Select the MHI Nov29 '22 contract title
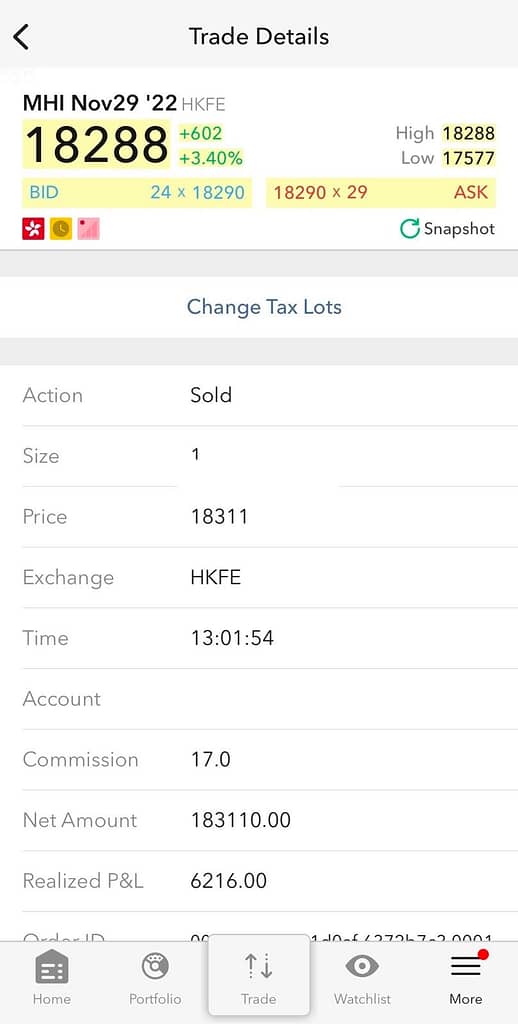The width and height of the screenshot is (518, 1024). pyautogui.click(x=100, y=103)
